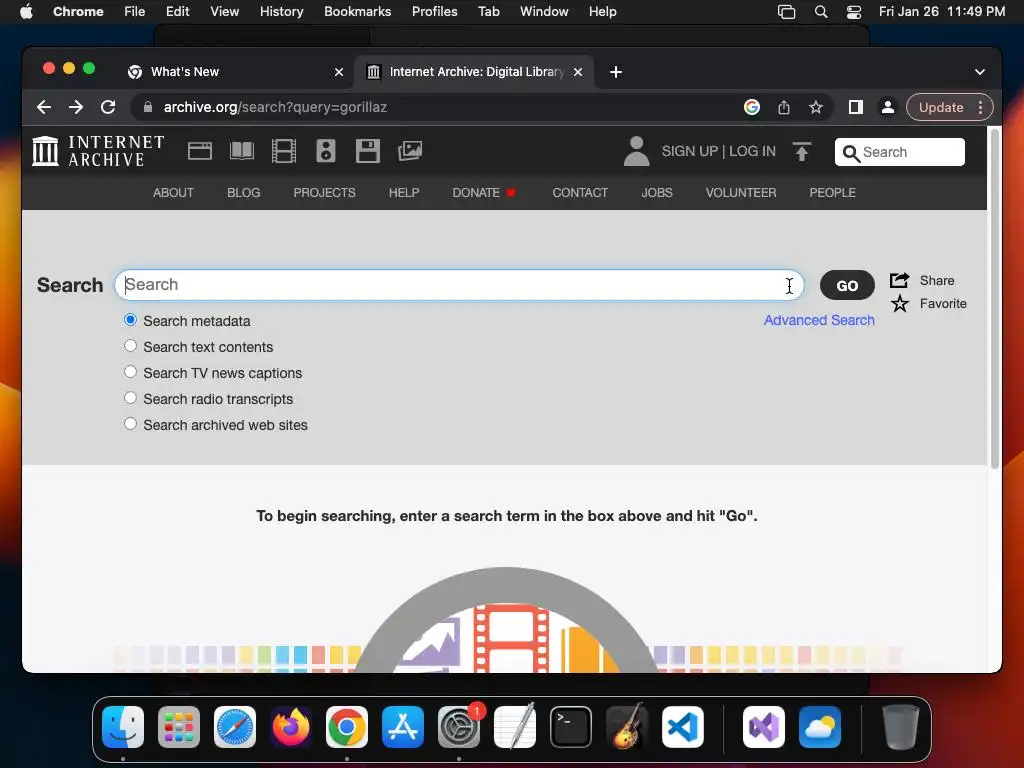
Task: Reload the page in Chrome
Action: 108,107
